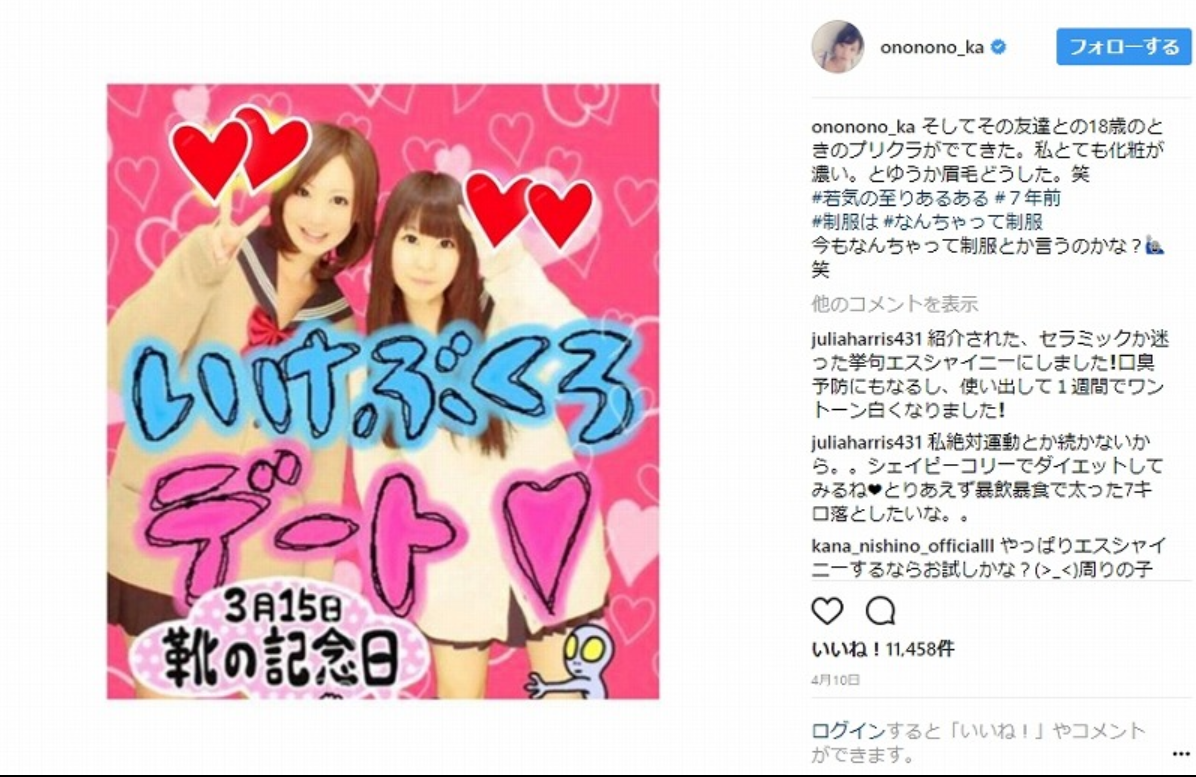Follow the account using フォローする button
The image size is (1196, 777).
click(x=1124, y=47)
